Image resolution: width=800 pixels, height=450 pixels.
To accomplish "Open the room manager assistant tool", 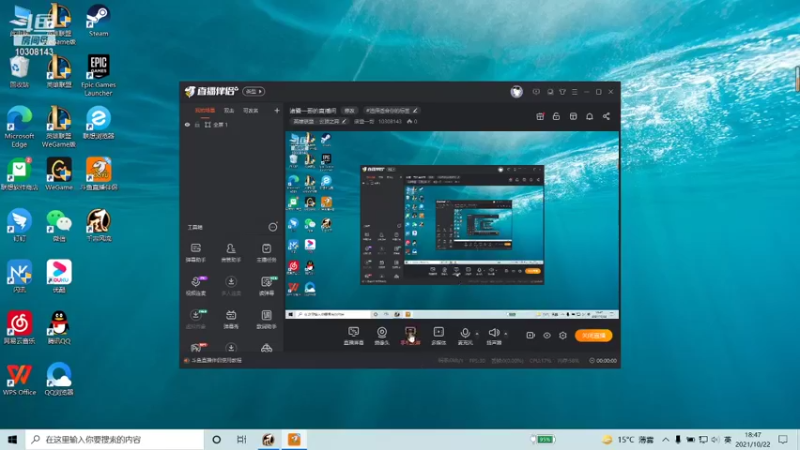I will coord(231,253).
